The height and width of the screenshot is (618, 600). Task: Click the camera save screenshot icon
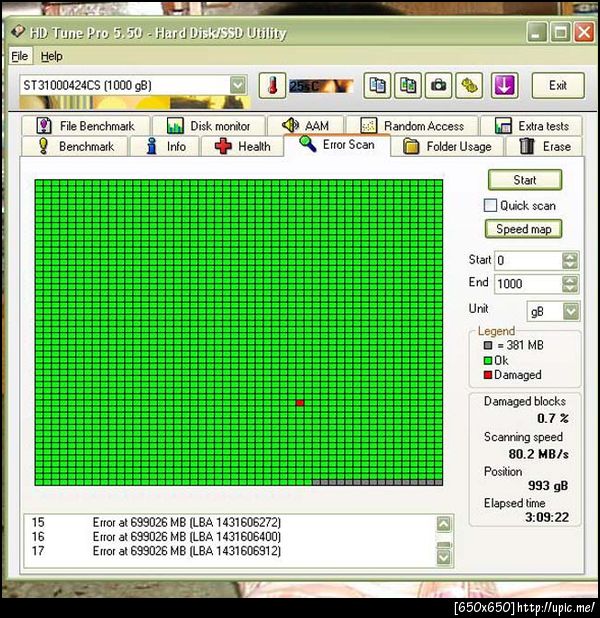tap(438, 85)
